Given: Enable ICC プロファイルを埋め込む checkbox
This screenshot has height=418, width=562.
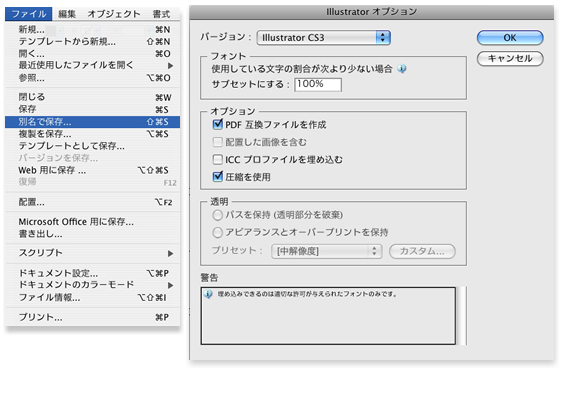Looking at the screenshot, I should [218, 160].
